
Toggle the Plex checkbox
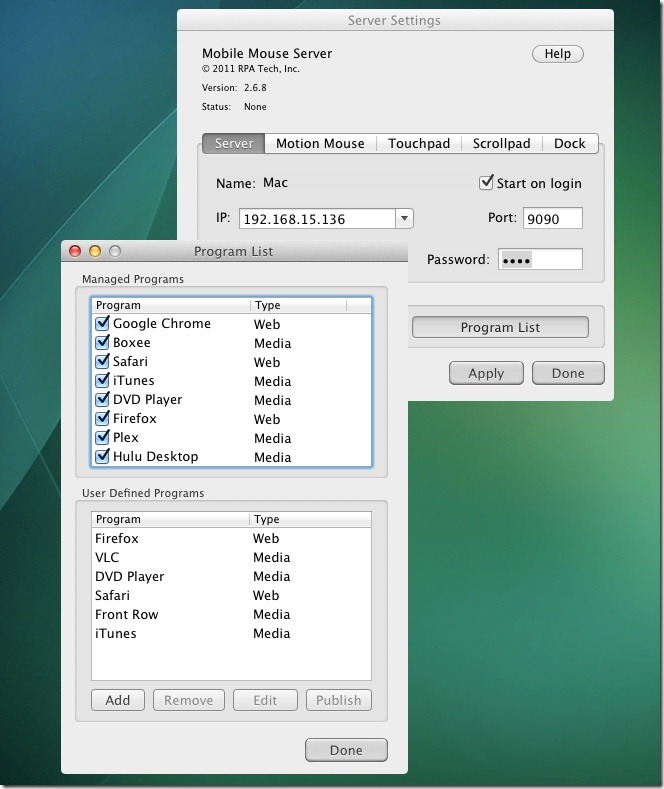(x=102, y=437)
